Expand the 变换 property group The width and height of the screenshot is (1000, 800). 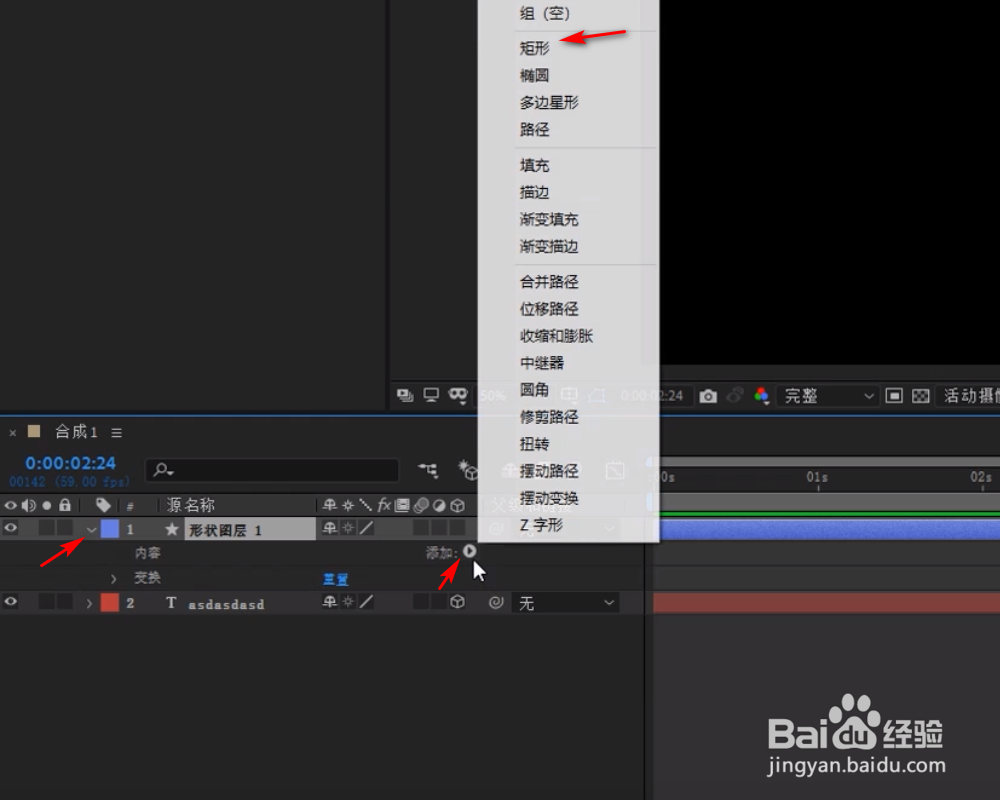tap(114, 579)
